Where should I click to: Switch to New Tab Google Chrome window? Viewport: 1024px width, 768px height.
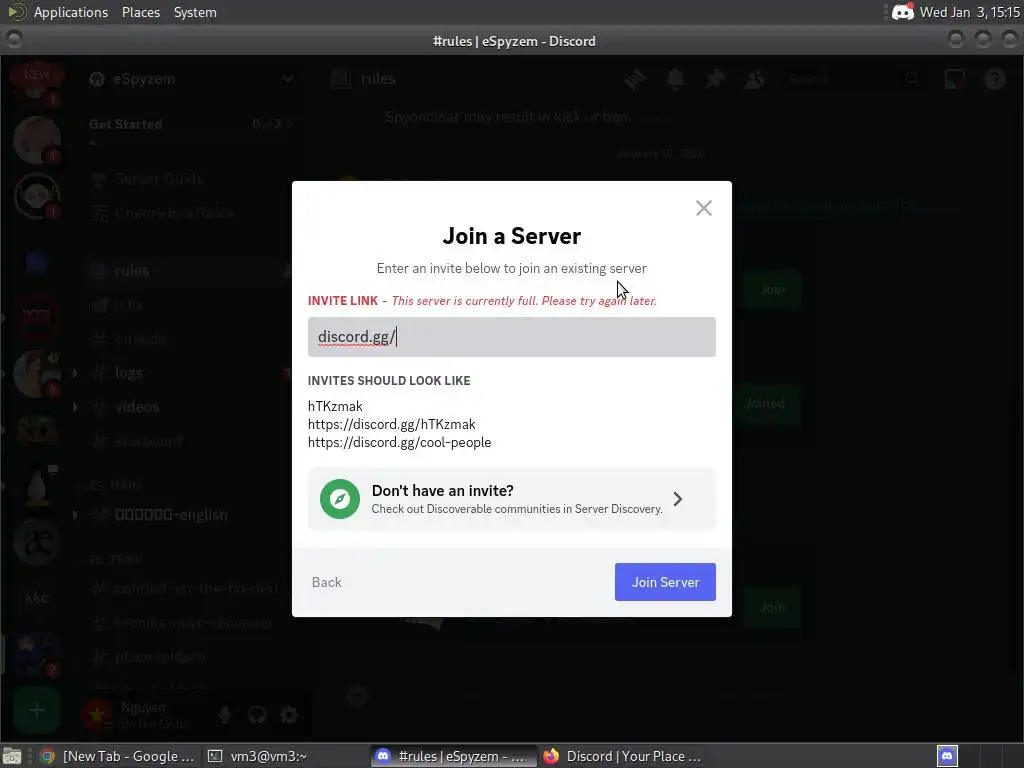pyautogui.click(x=118, y=756)
